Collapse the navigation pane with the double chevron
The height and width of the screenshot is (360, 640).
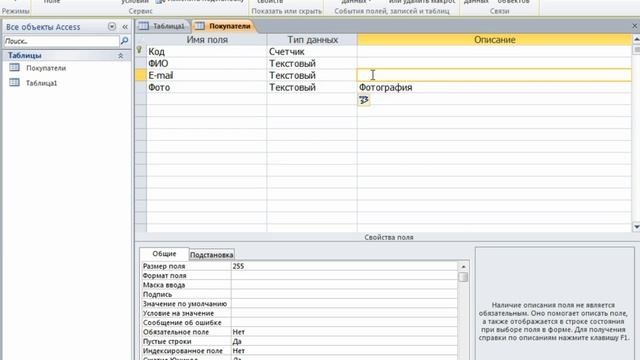pos(125,27)
